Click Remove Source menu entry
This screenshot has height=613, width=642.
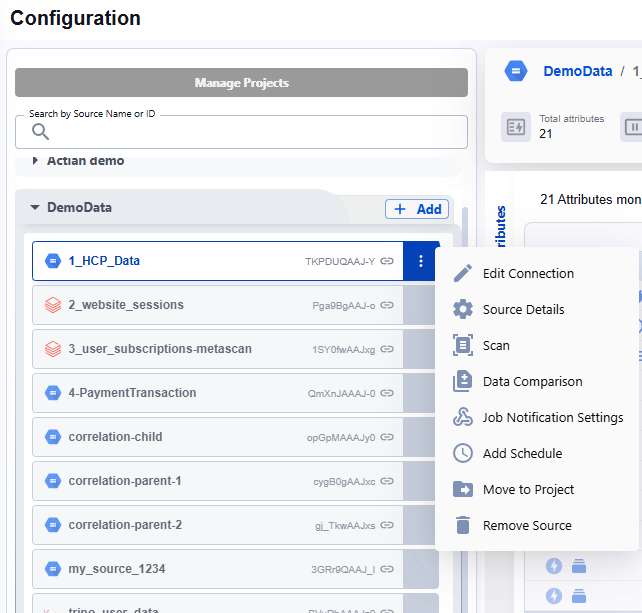point(527,525)
